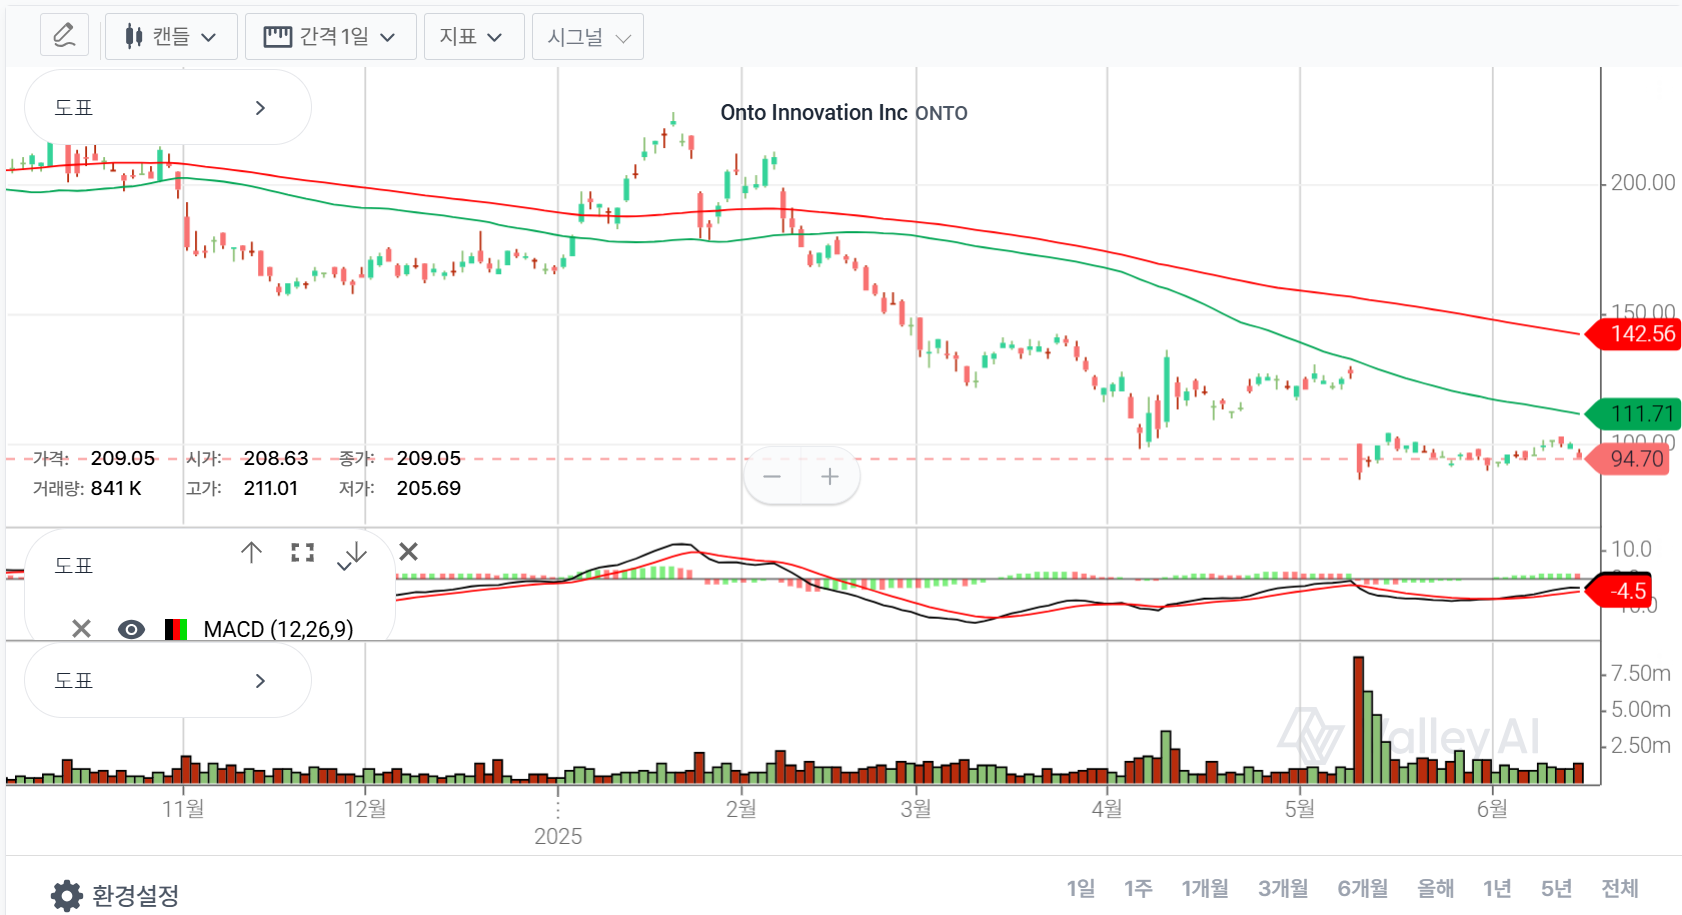Zoom out the chart with minus button
Viewport: 1682px width, 915px height.
pyautogui.click(x=772, y=476)
